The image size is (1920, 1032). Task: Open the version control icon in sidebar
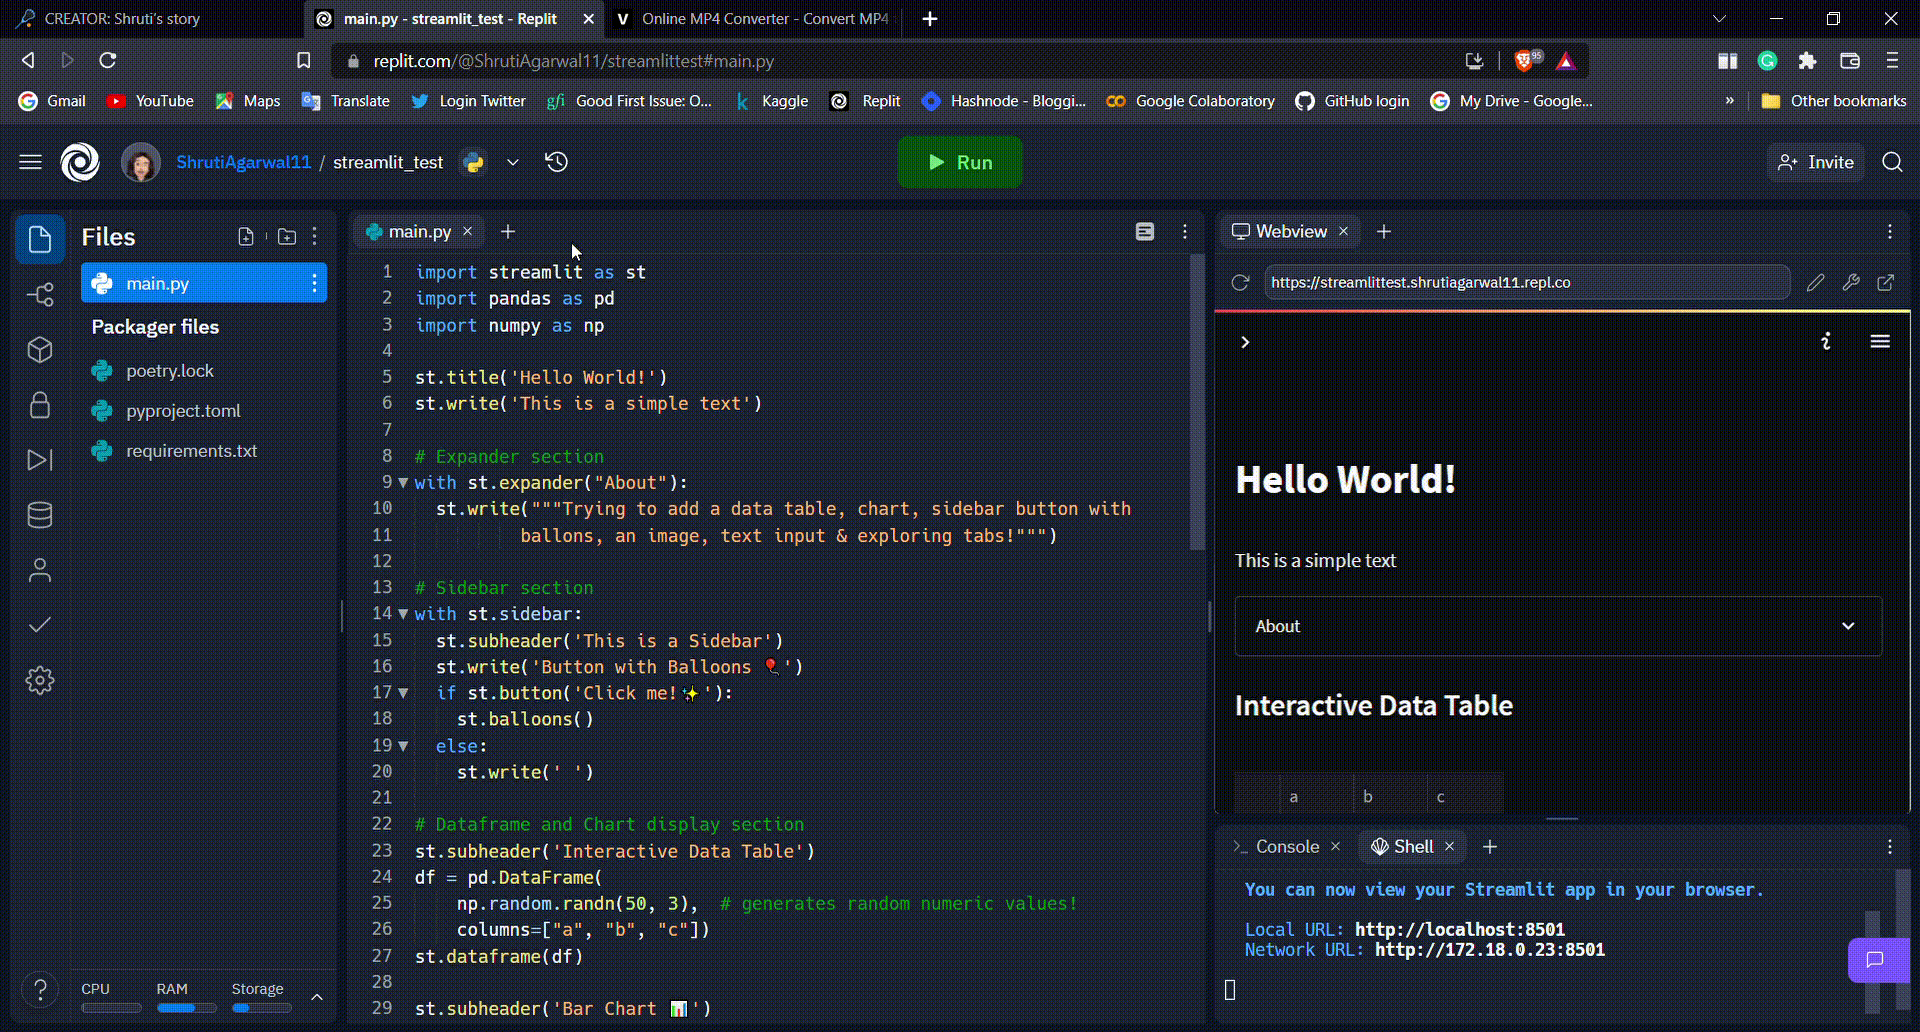tap(40, 294)
